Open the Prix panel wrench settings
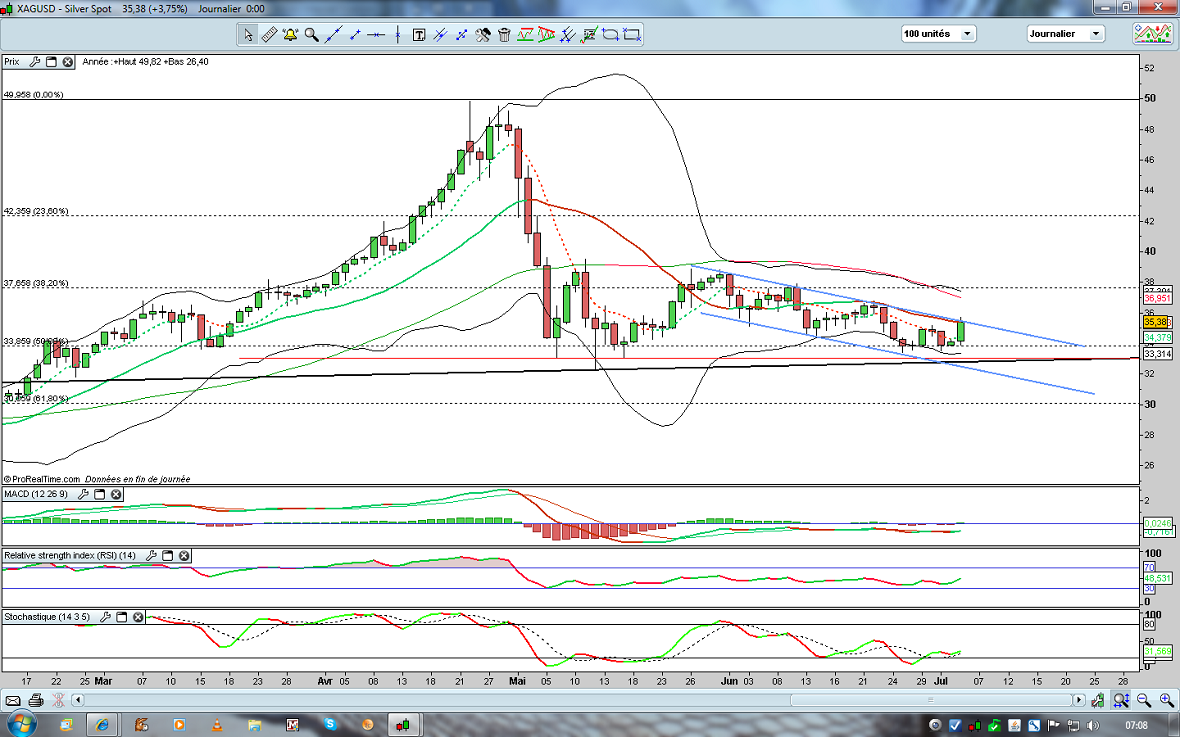 (35, 62)
